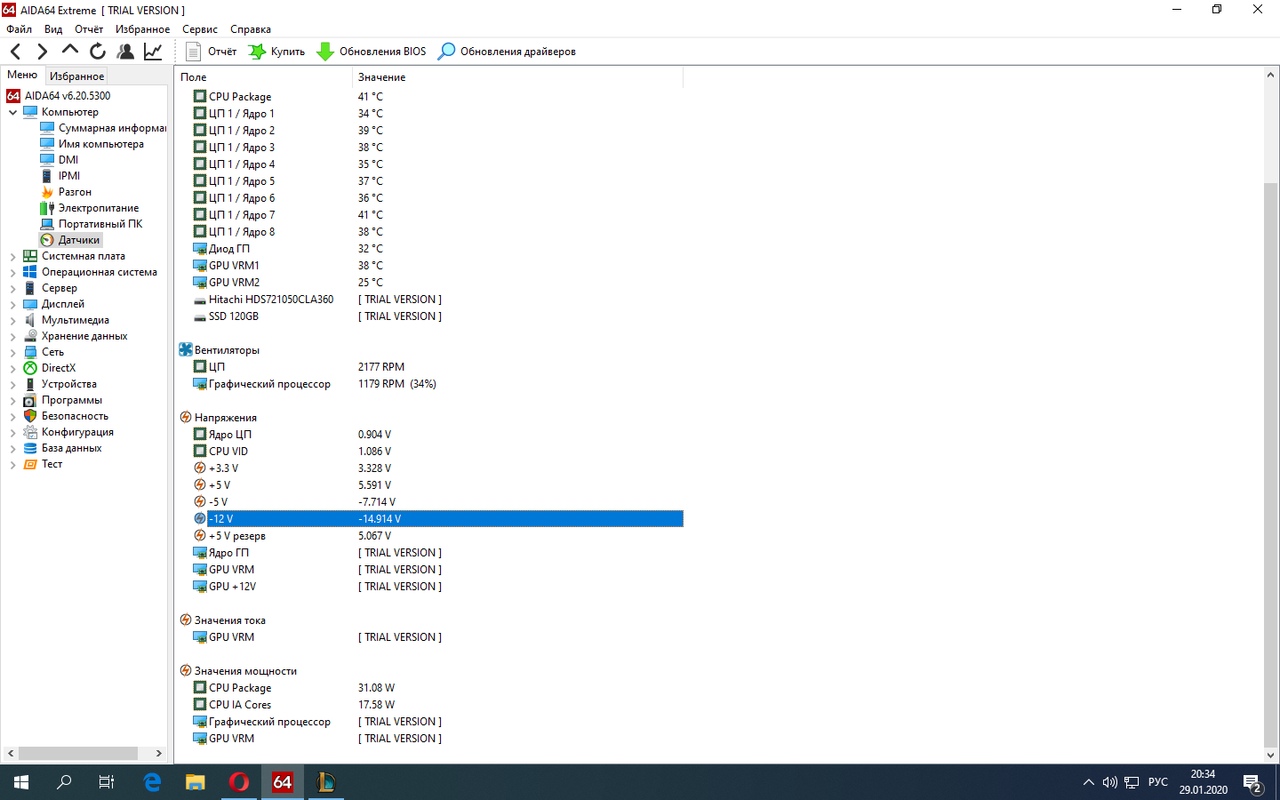This screenshot has height=800, width=1280.
Task: Expand the DirectX tree node
Action: pos(13,368)
